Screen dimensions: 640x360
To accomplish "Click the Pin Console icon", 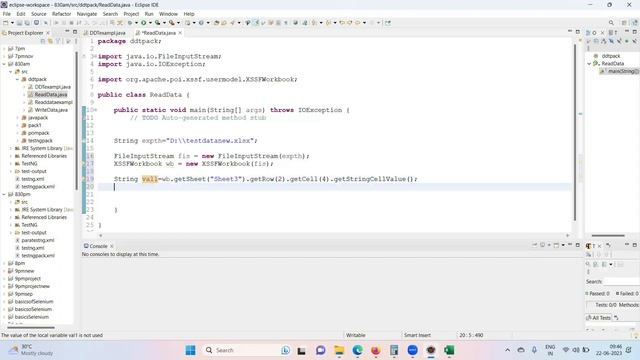I will tap(535, 245).
